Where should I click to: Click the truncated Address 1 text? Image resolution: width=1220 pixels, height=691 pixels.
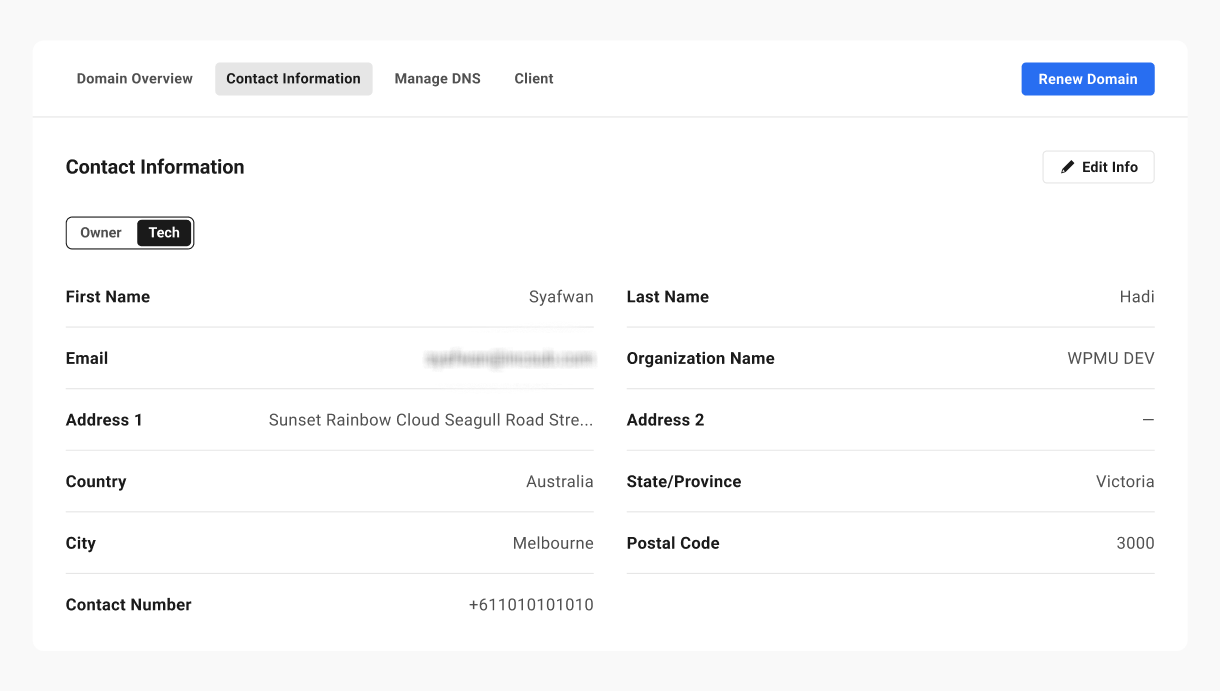pos(430,420)
